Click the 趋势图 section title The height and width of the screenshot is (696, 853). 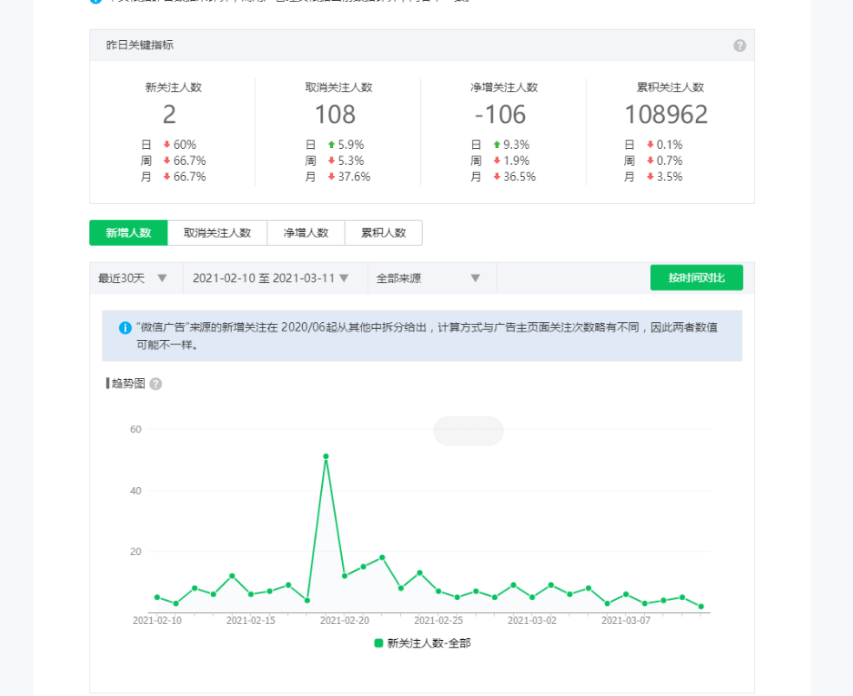click(128, 384)
